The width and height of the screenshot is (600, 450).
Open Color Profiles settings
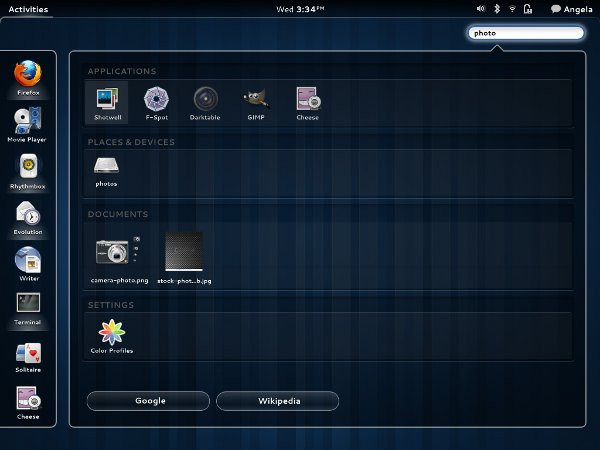[x=112, y=334]
